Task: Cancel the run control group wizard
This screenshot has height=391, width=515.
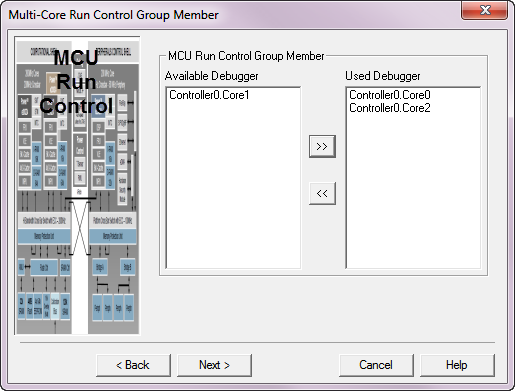Action: [x=376, y=365]
